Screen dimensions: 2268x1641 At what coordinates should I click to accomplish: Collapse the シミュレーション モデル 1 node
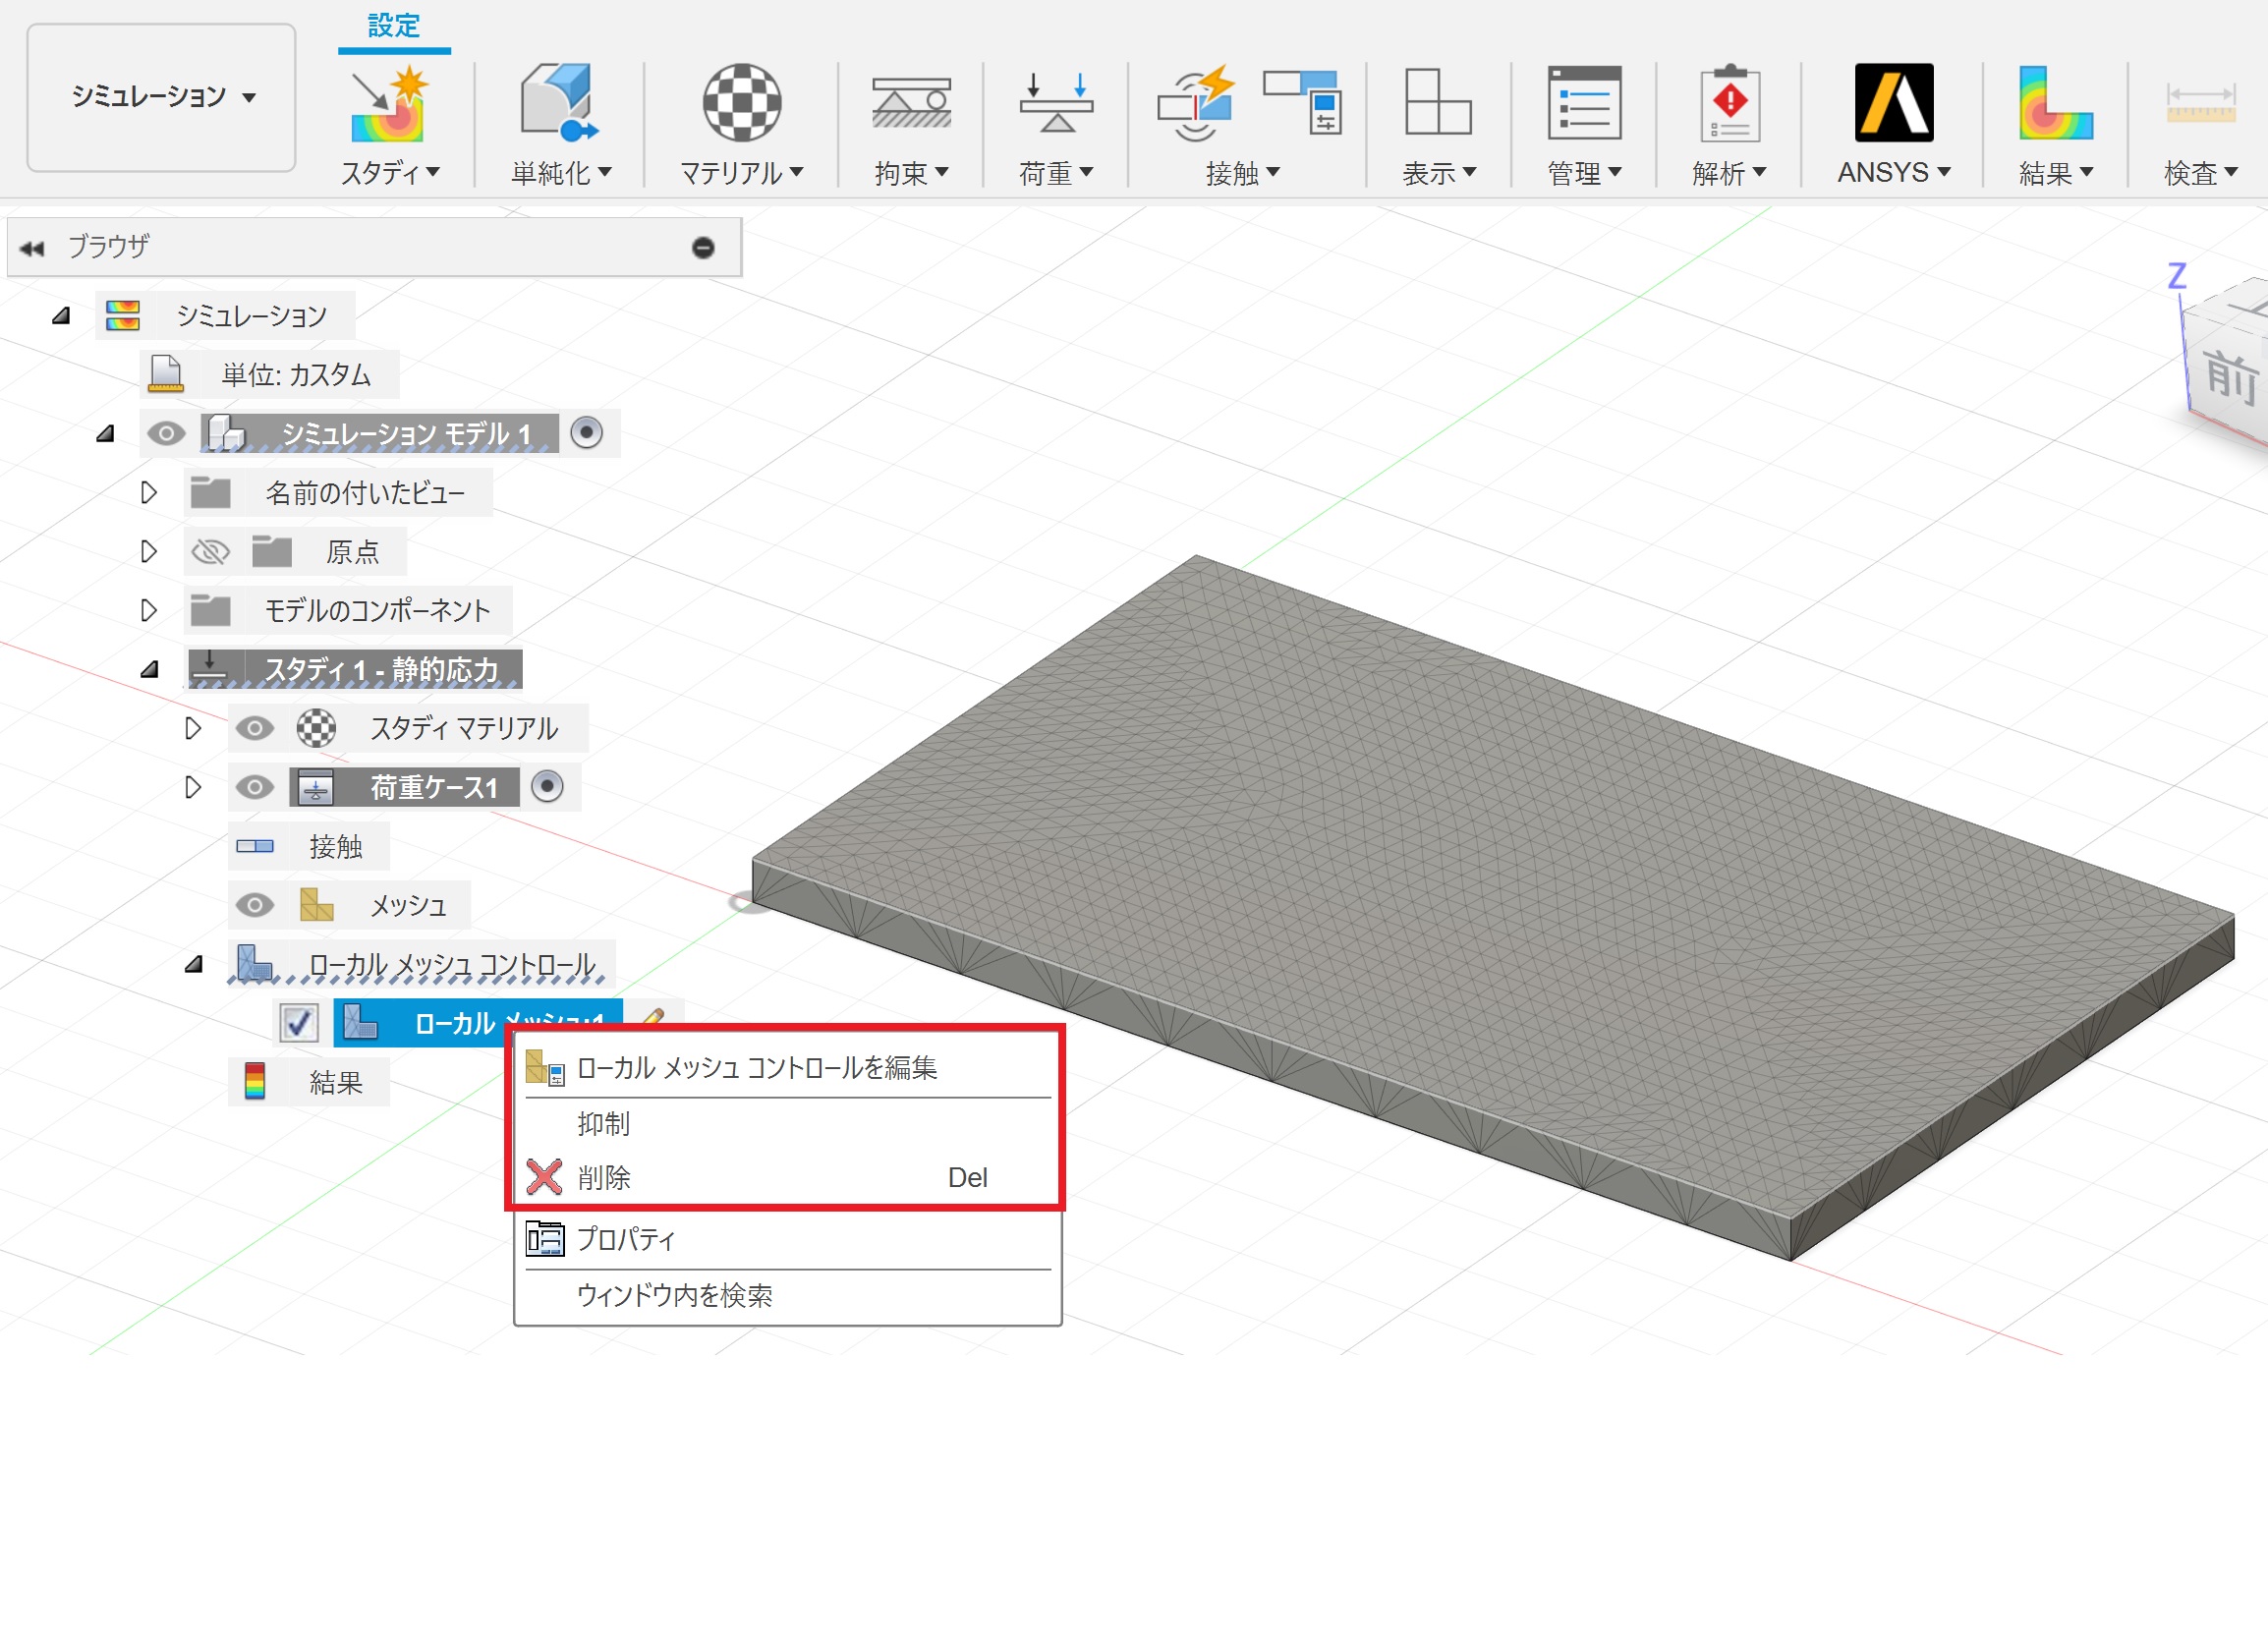105,434
